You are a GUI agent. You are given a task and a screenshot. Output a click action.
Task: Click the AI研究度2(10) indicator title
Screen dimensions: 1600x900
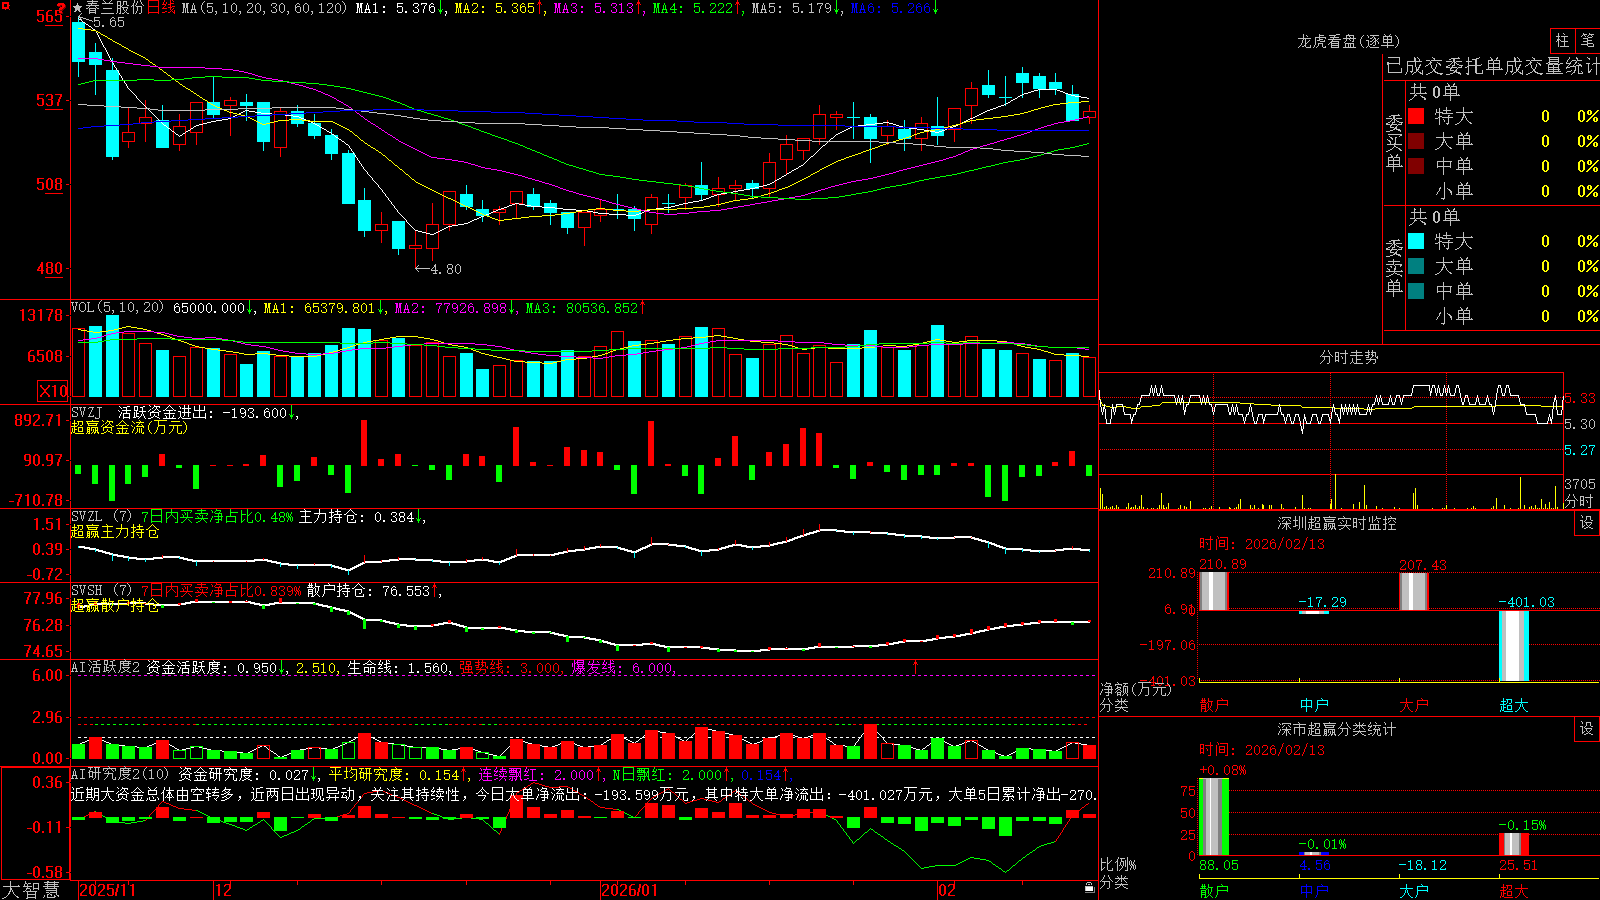(x=120, y=774)
